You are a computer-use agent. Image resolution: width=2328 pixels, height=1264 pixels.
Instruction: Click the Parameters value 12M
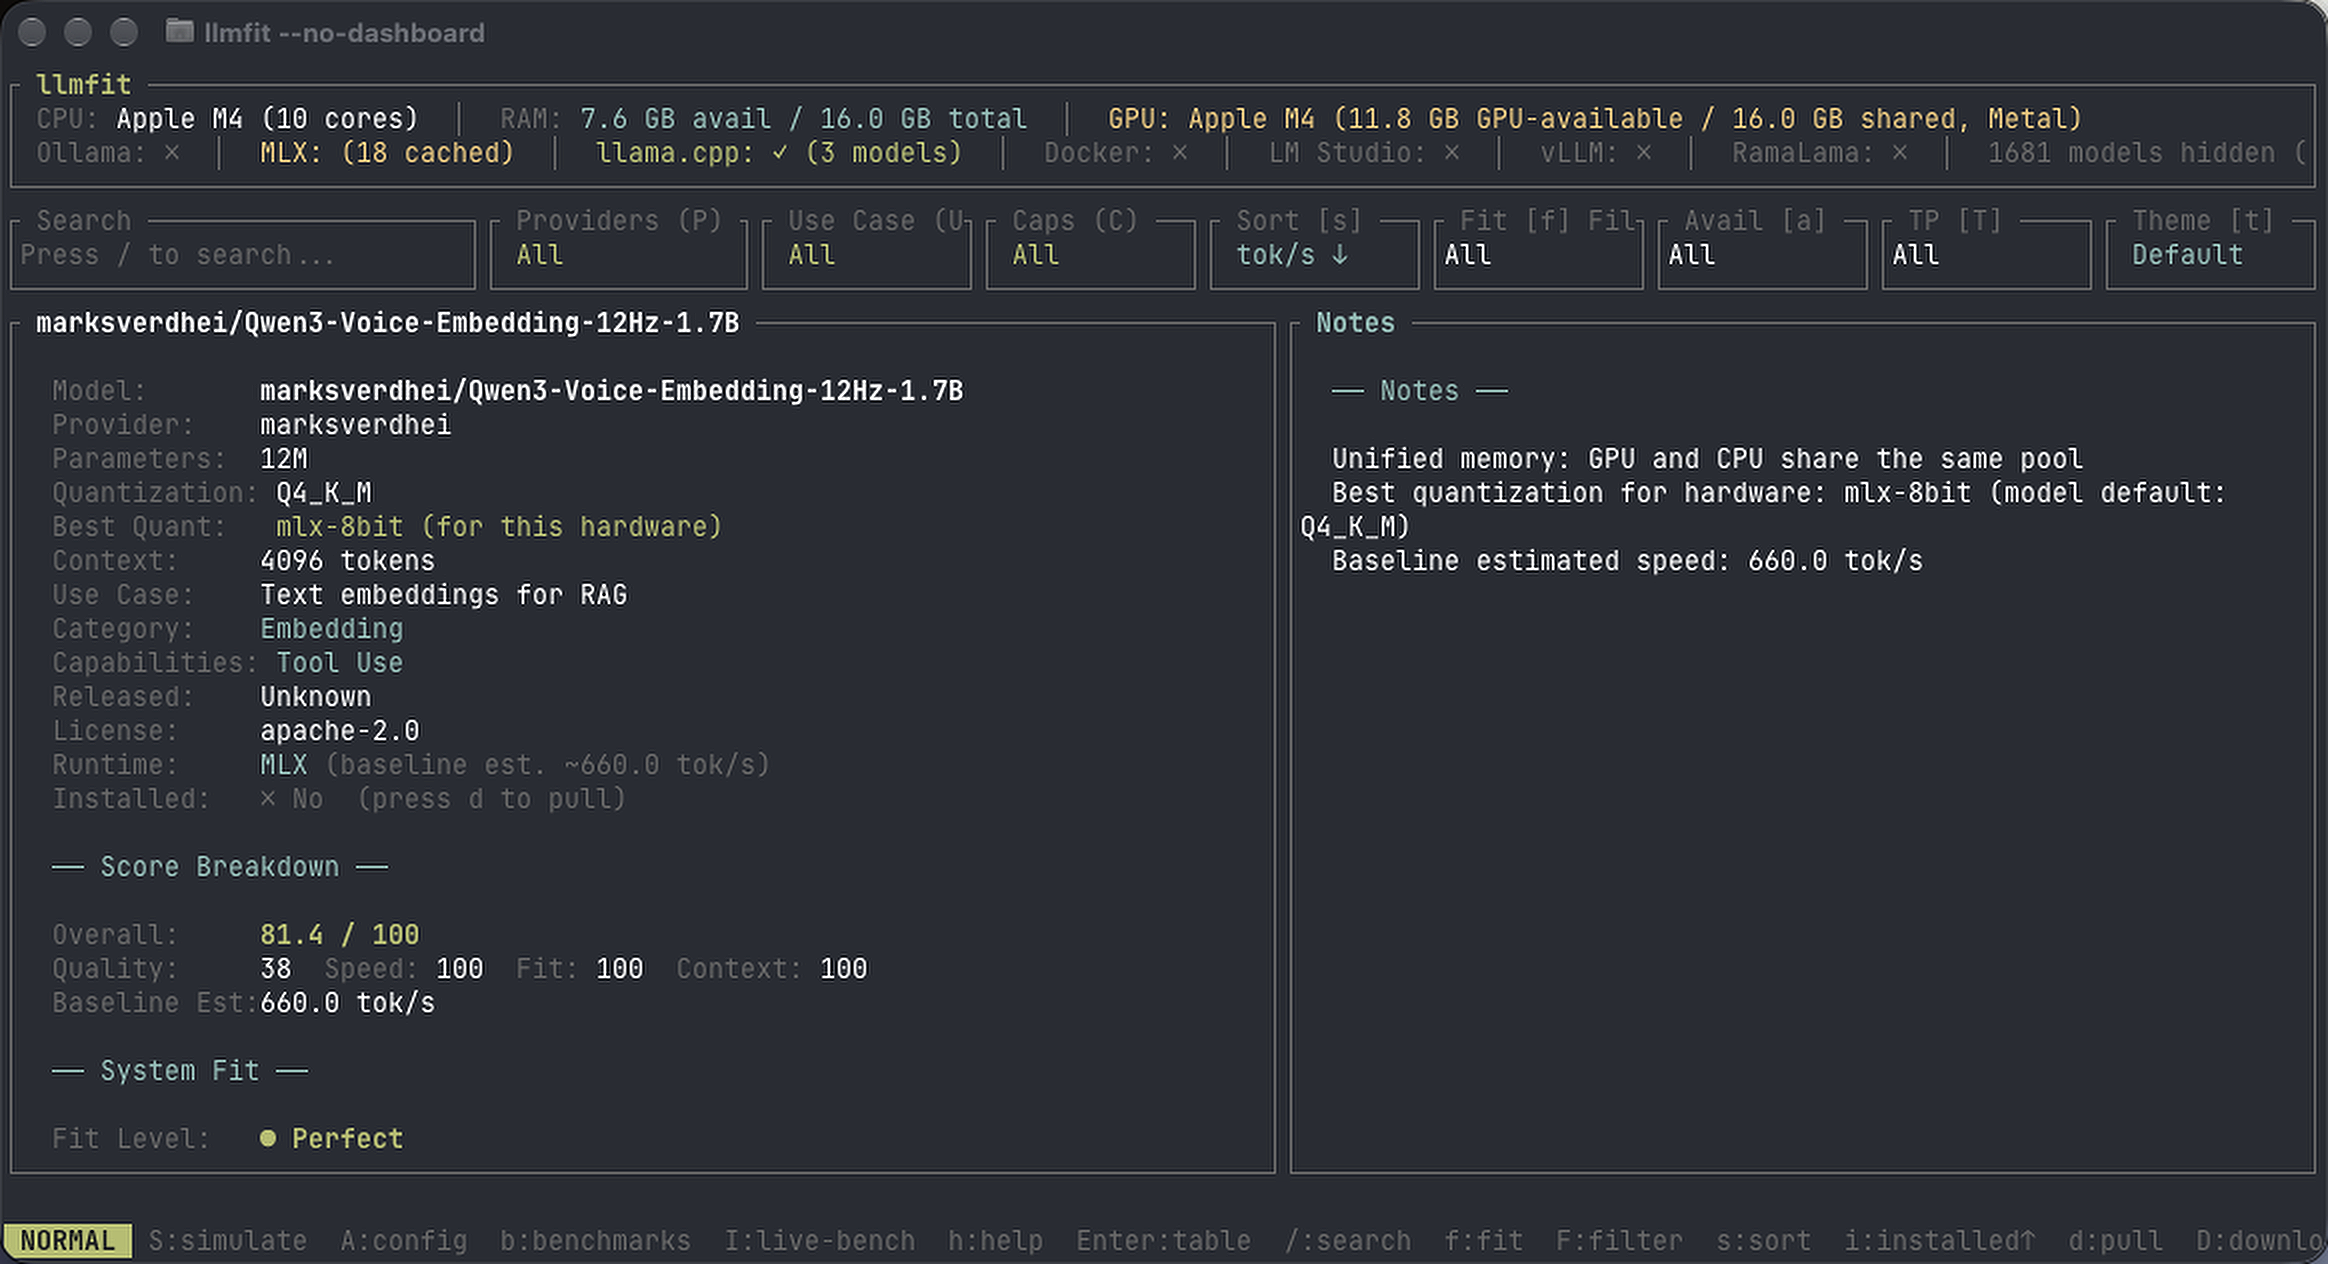click(x=284, y=459)
